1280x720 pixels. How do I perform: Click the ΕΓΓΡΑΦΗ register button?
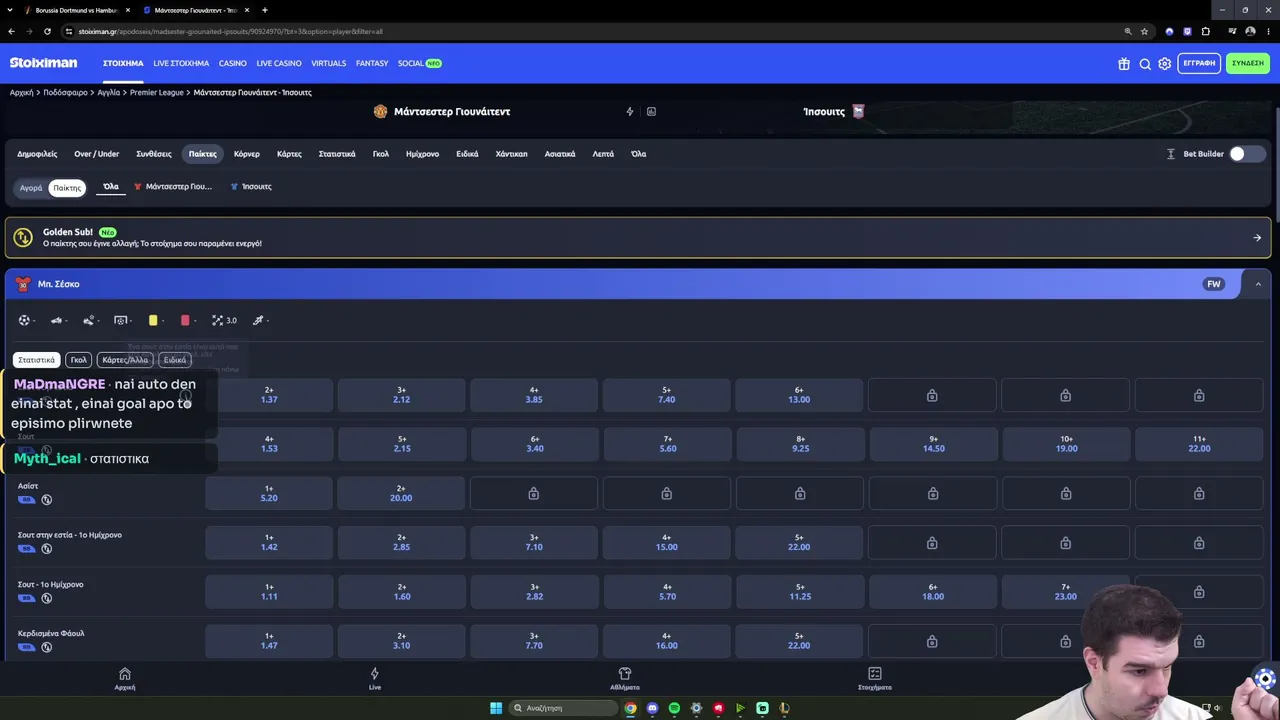1199,64
